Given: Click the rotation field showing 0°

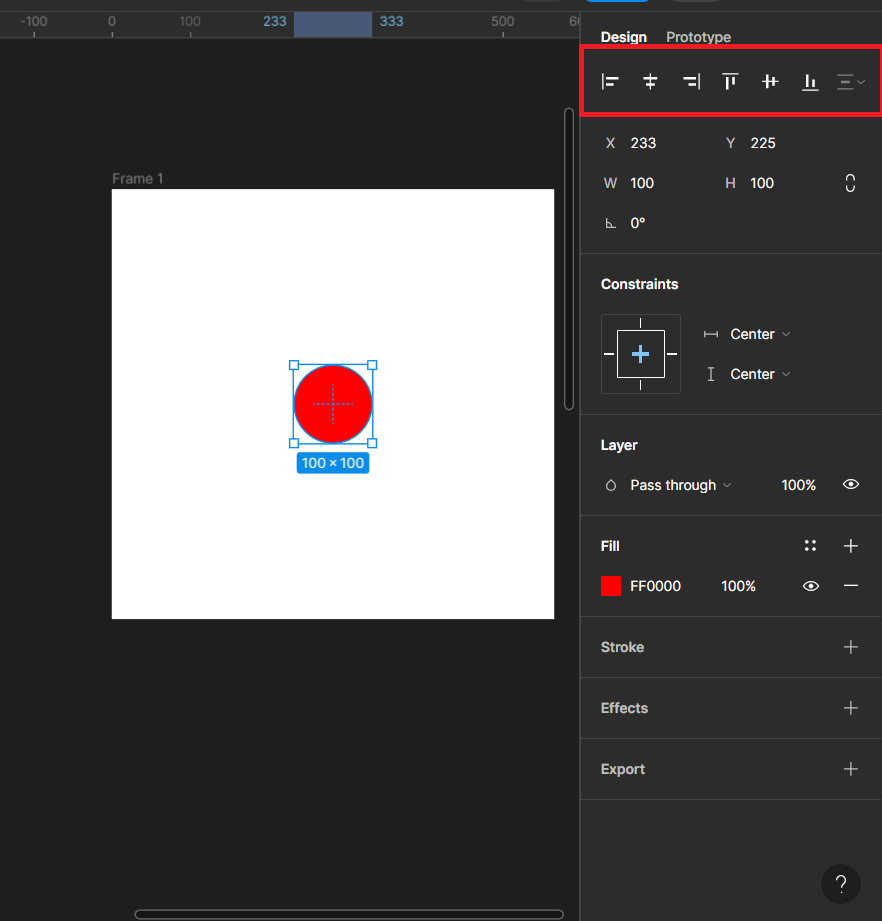Looking at the screenshot, I should 638,223.
